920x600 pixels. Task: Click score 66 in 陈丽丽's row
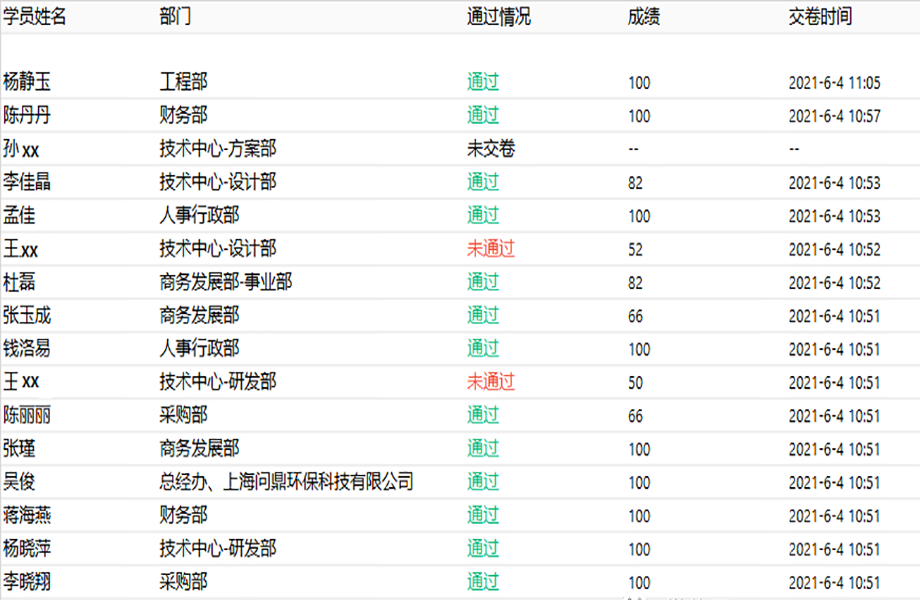635,416
